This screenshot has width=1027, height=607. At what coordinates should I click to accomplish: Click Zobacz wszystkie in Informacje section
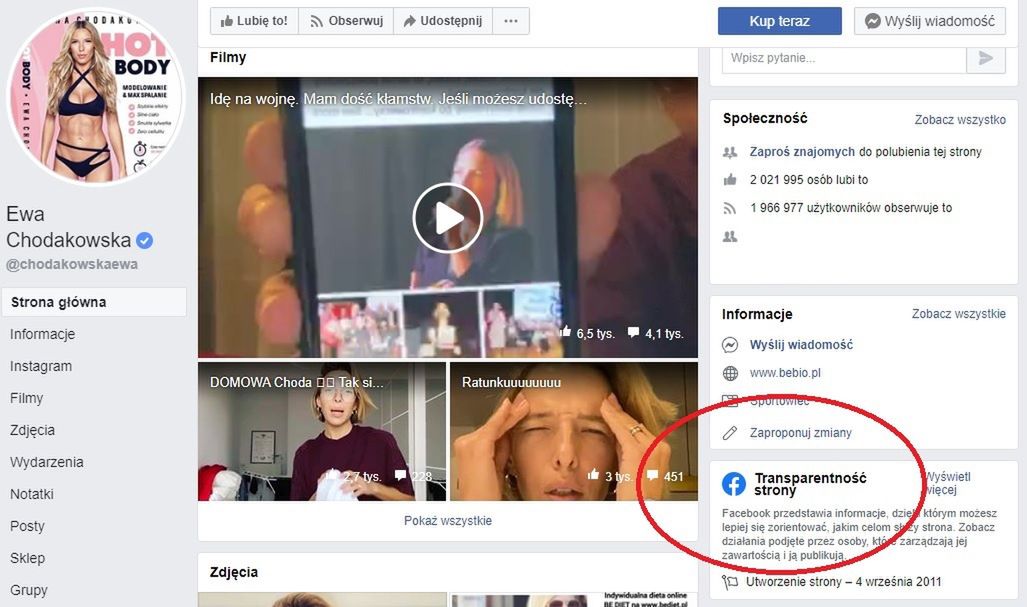(x=959, y=314)
